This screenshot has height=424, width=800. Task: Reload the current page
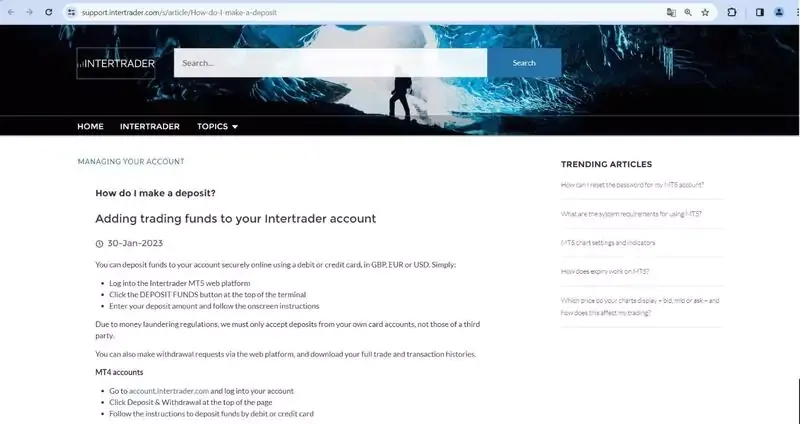pyautogui.click(x=48, y=12)
